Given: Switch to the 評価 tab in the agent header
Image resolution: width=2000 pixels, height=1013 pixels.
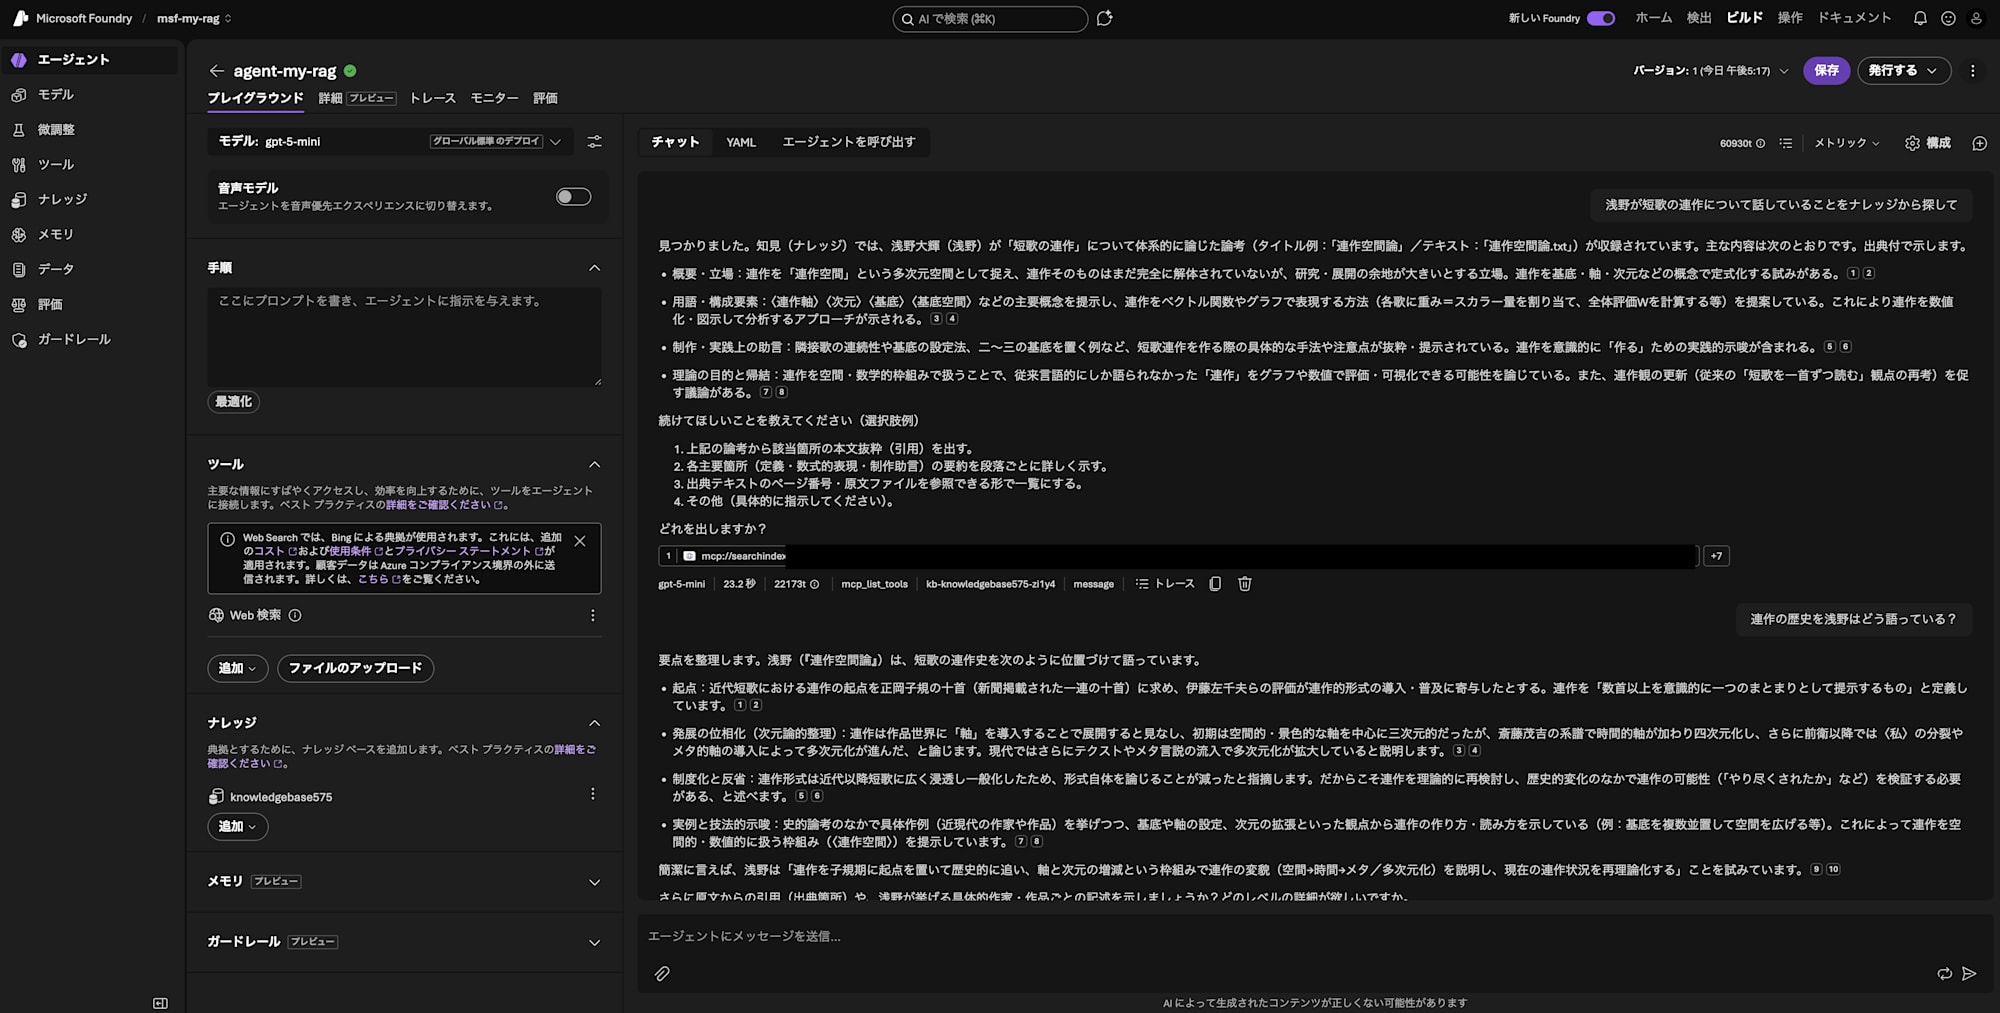Looking at the screenshot, I should [546, 98].
